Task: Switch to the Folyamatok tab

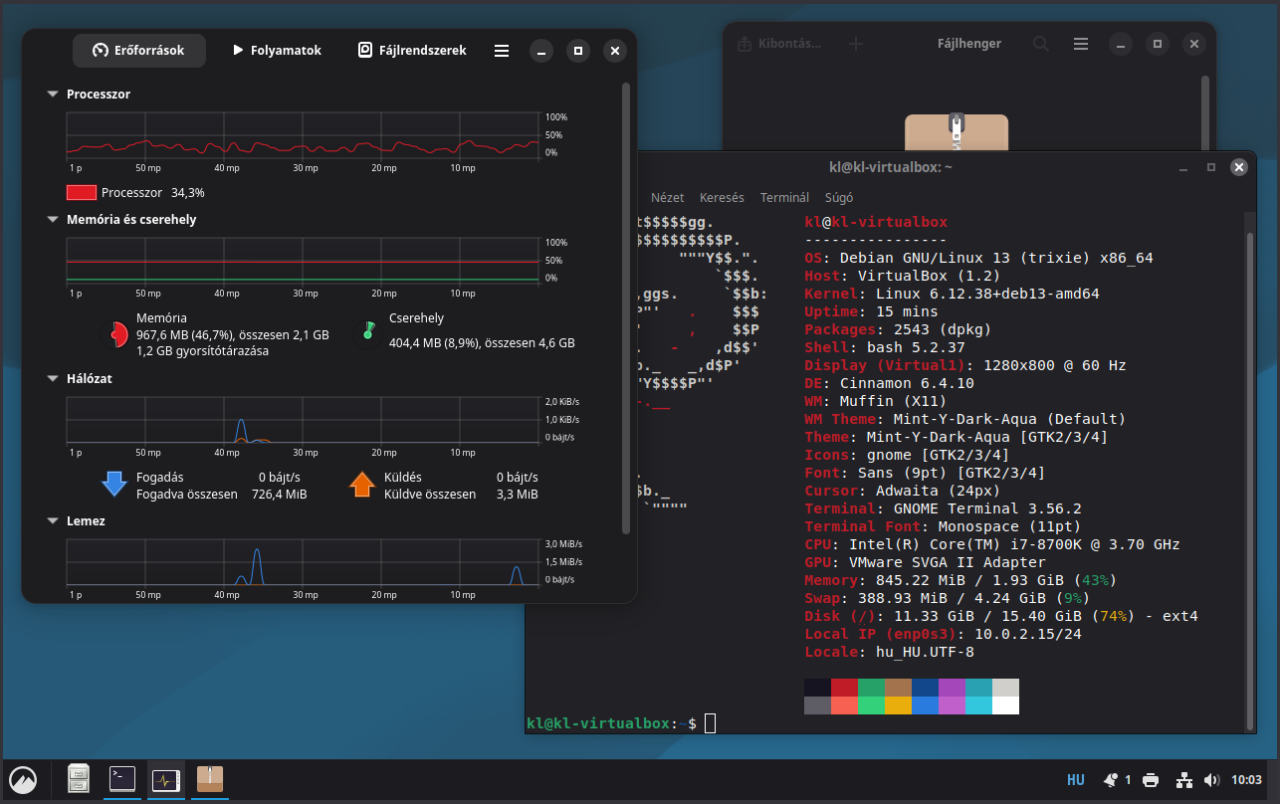Action: coord(277,51)
